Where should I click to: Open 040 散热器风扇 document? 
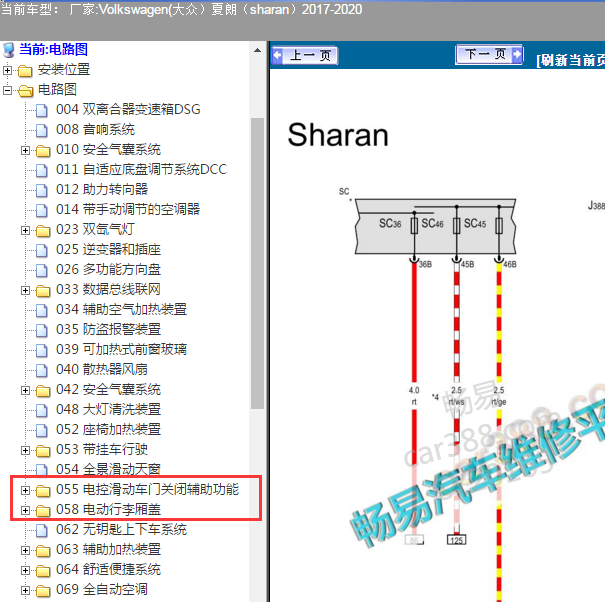click(x=102, y=370)
